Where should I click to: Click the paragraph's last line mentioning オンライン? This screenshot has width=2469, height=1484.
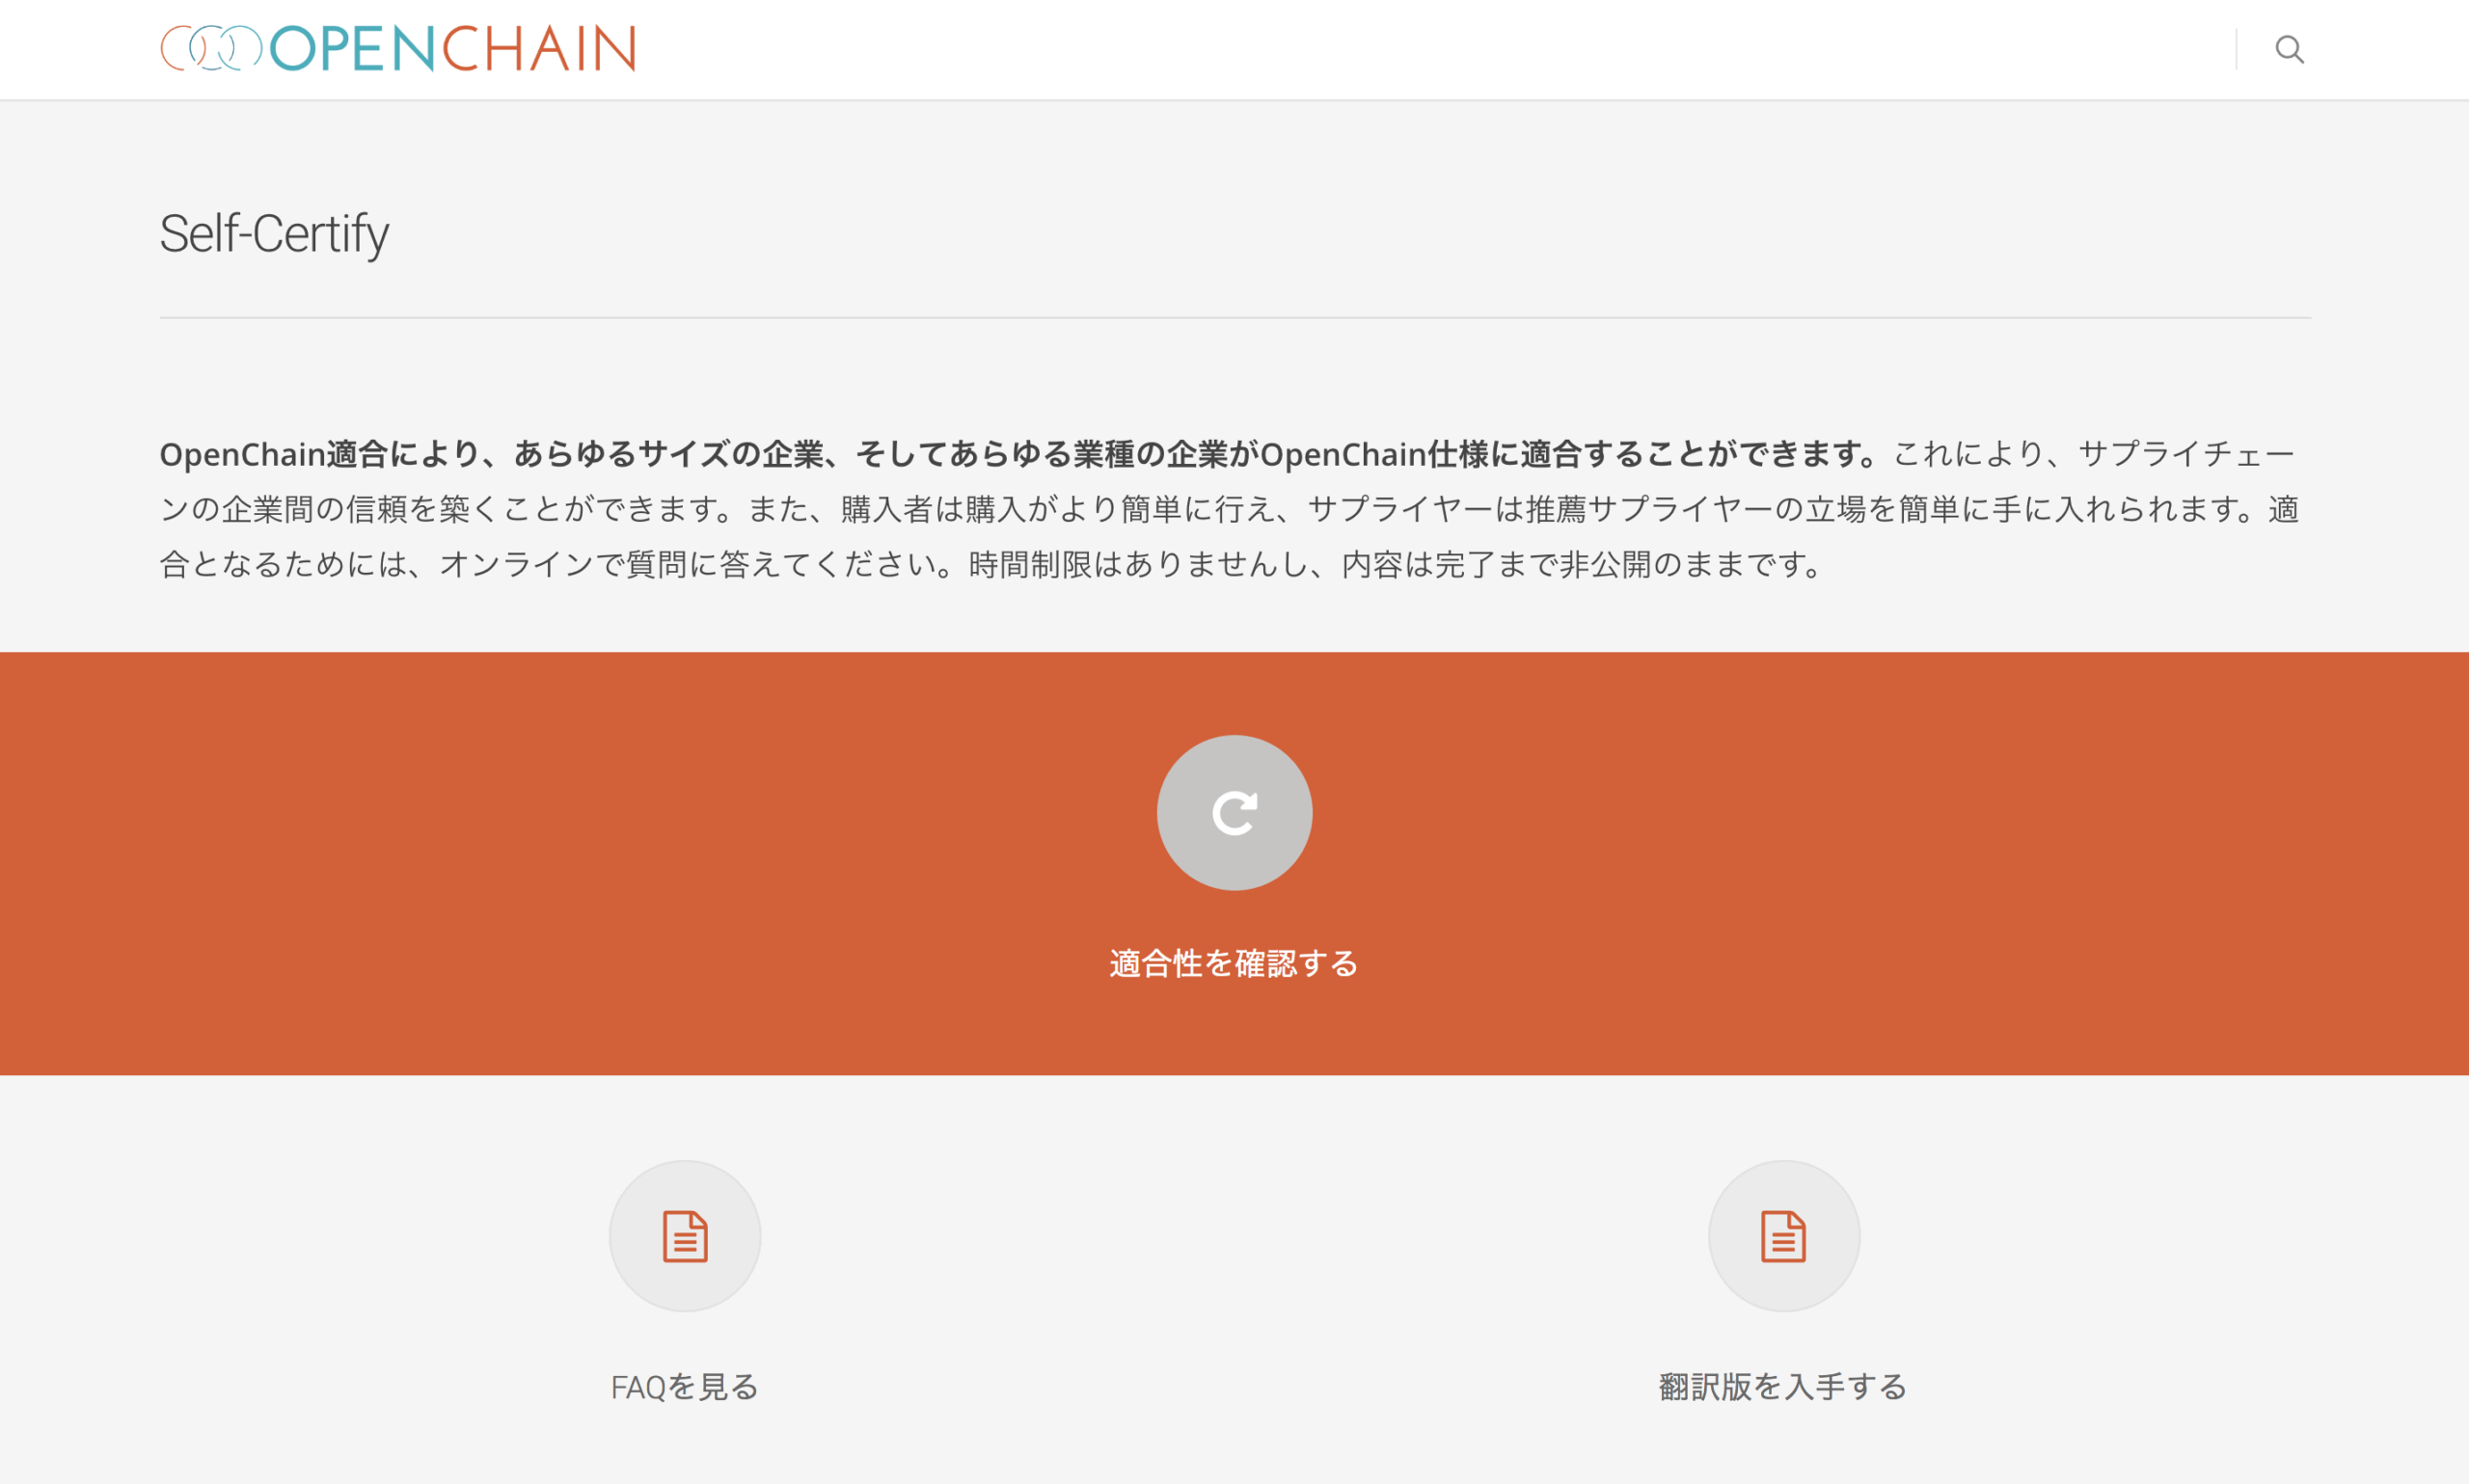click(994, 564)
